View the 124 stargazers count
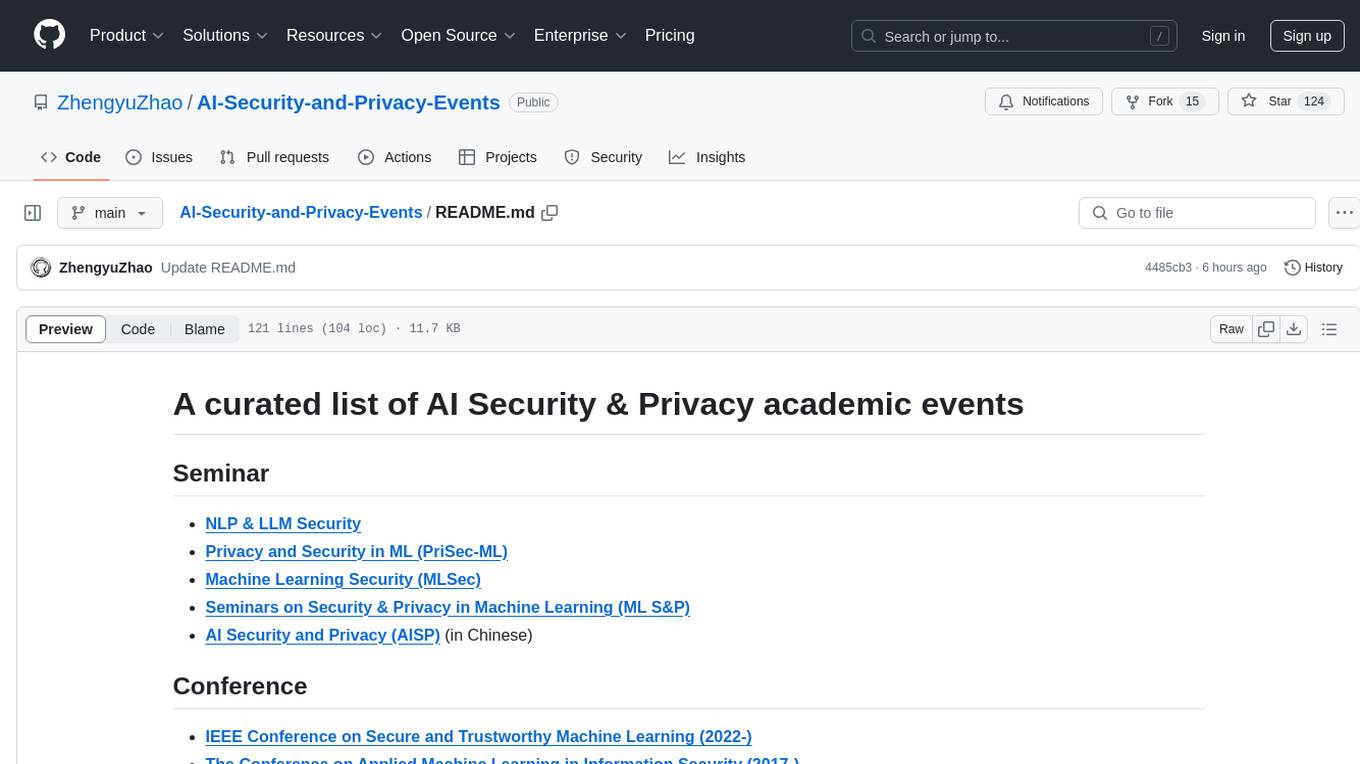This screenshot has height=764, width=1360. coord(1314,102)
